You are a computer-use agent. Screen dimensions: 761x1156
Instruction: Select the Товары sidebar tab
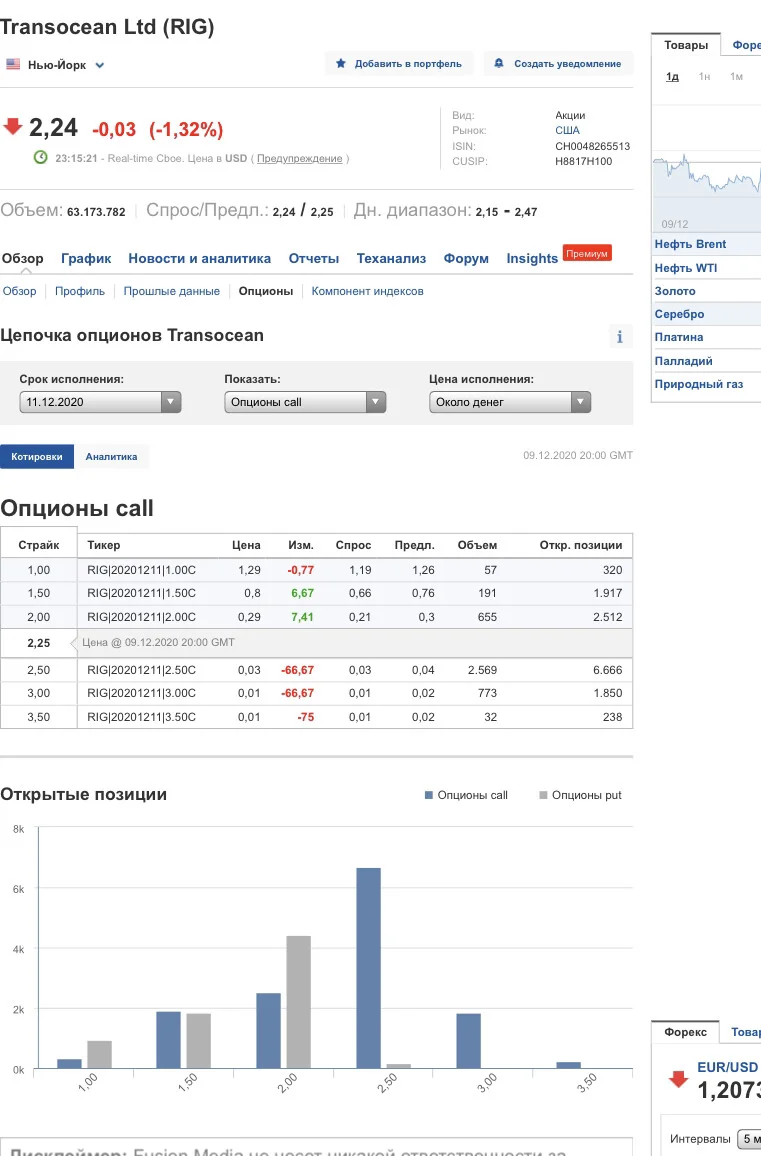point(686,45)
